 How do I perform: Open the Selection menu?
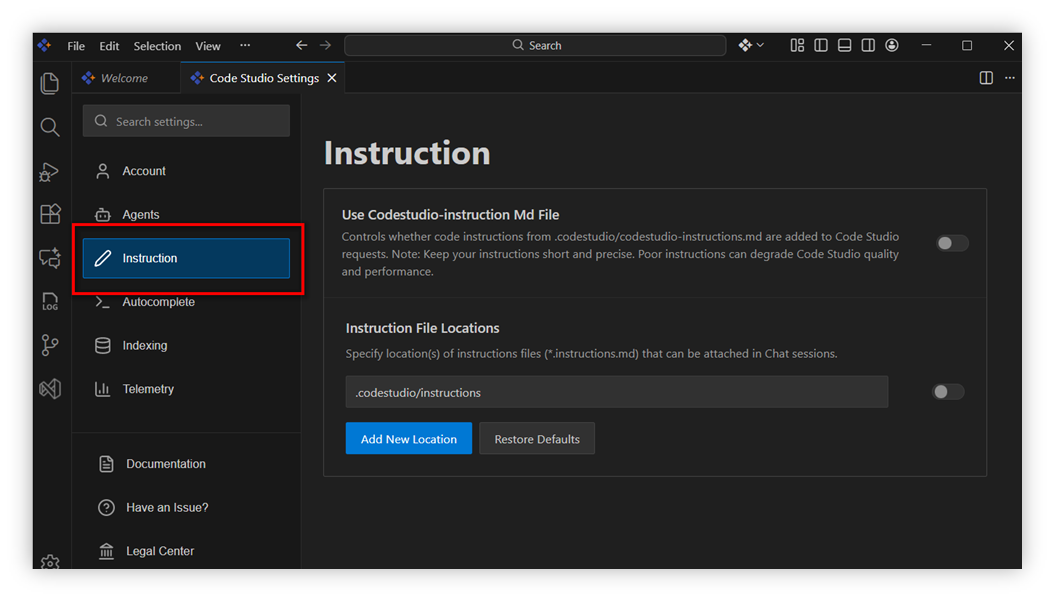[157, 46]
